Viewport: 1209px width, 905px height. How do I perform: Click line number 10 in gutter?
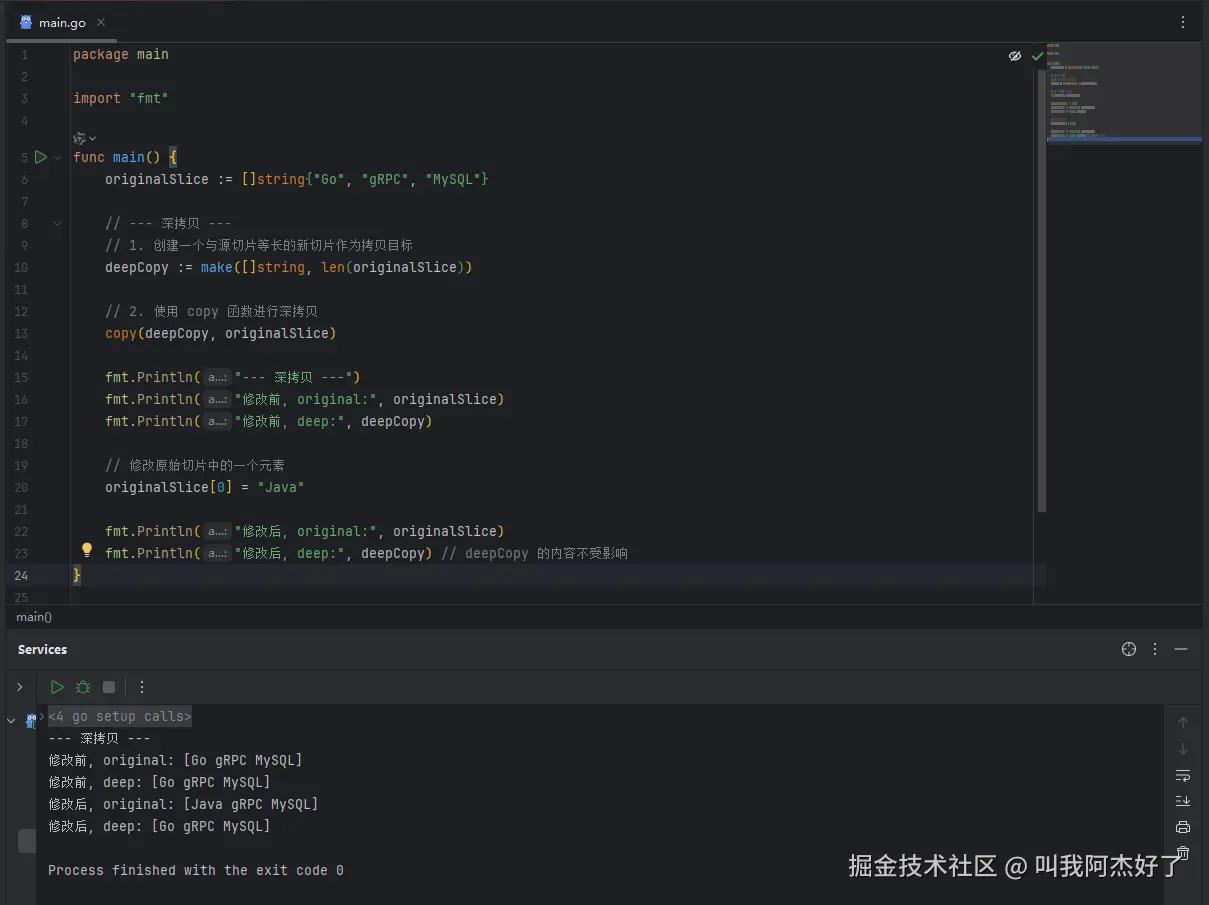(x=21, y=267)
